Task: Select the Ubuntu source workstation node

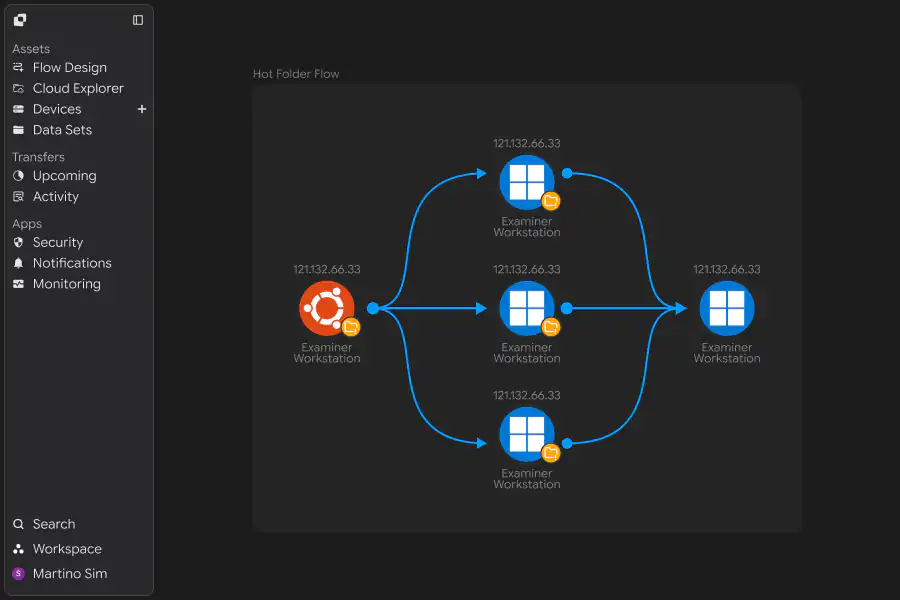Action: click(x=327, y=308)
